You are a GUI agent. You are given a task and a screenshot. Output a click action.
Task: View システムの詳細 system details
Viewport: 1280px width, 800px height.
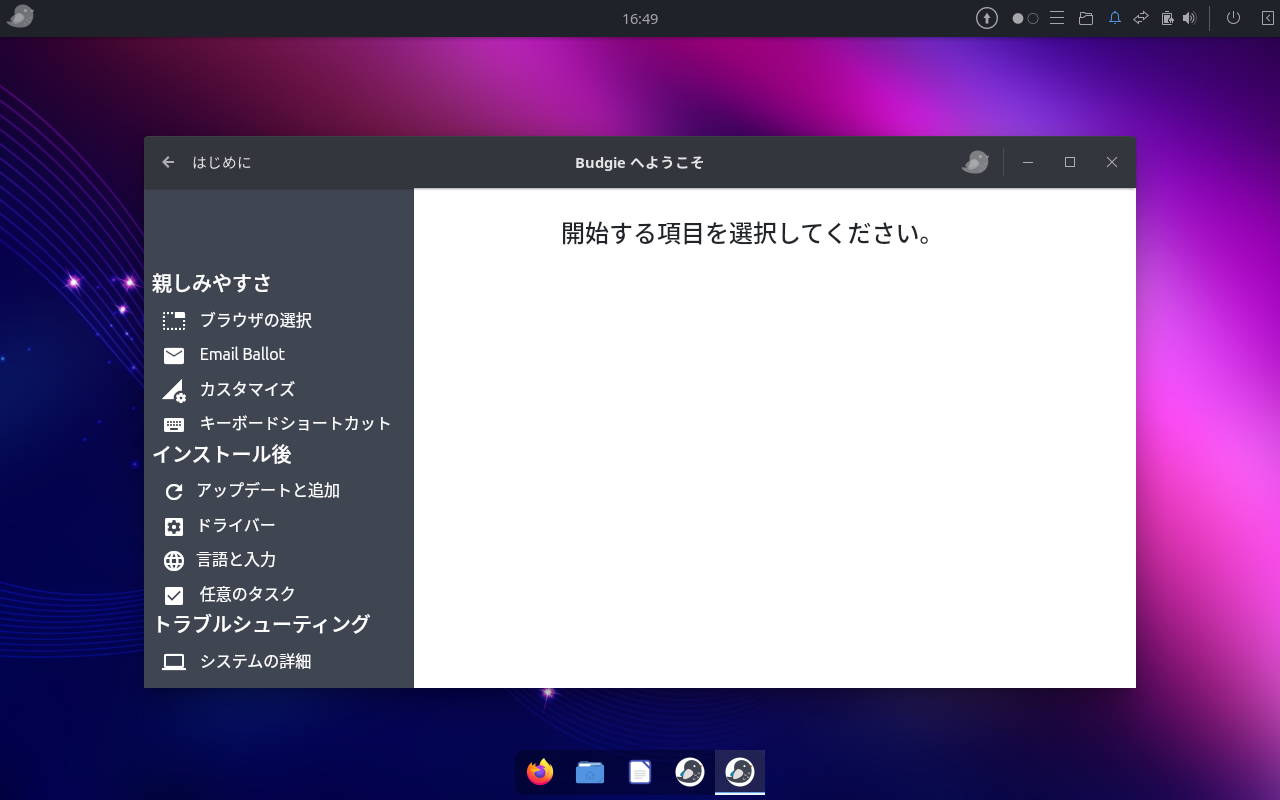coord(253,661)
